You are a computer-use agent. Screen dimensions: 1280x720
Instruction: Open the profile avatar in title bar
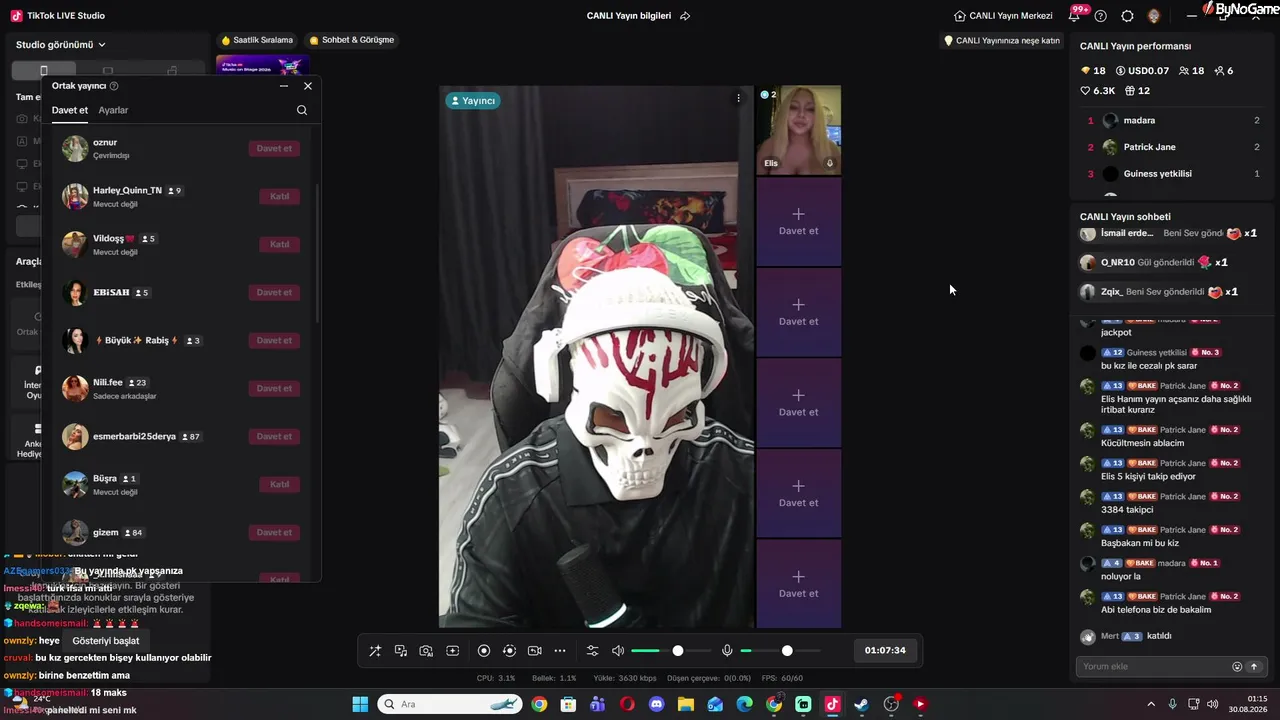click(x=1153, y=16)
